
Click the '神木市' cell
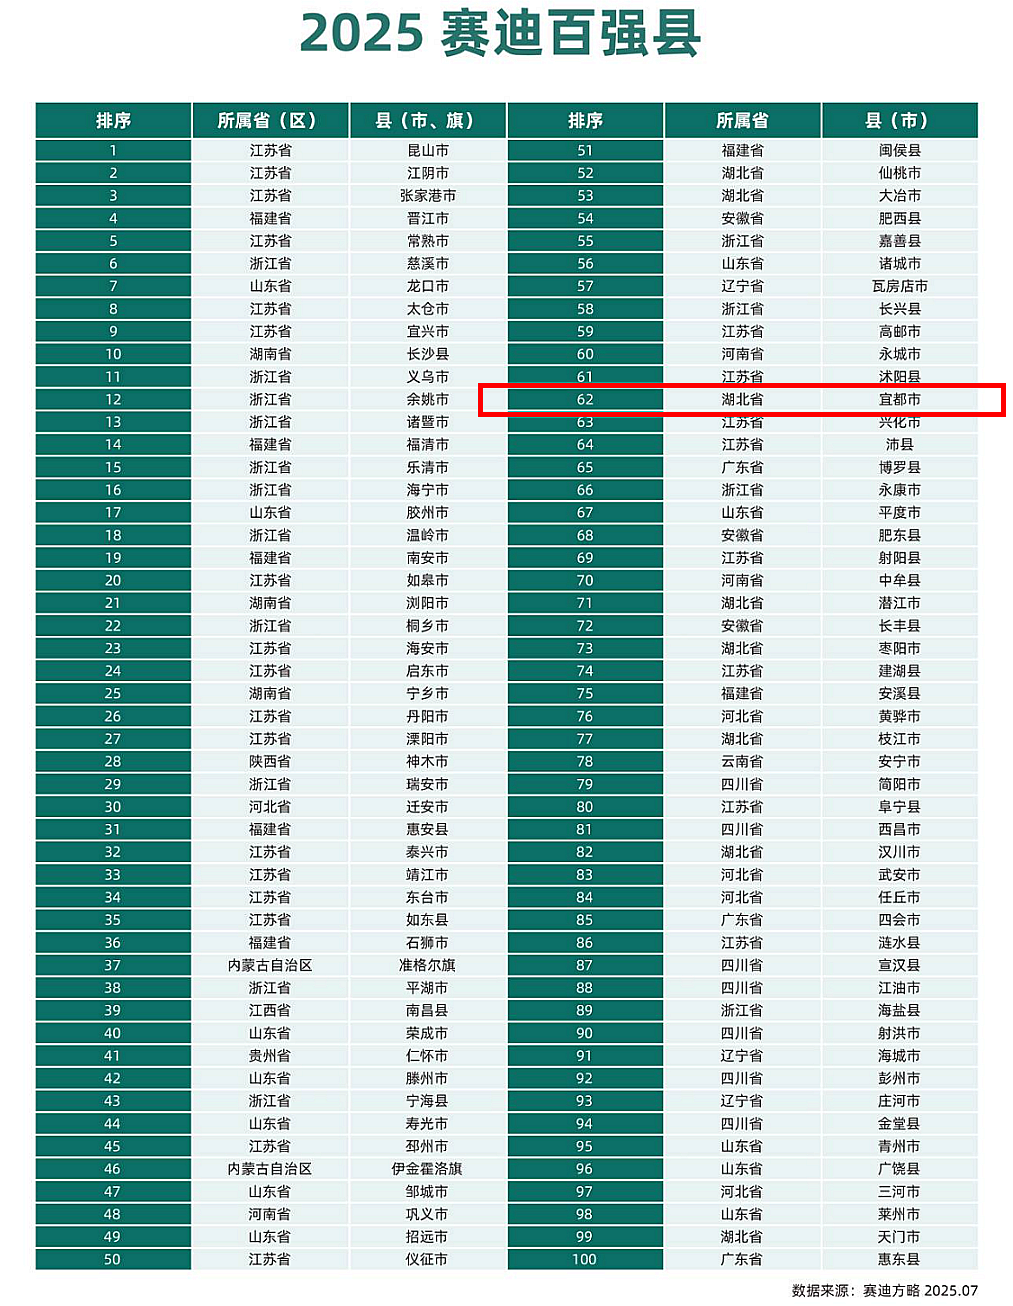428,761
